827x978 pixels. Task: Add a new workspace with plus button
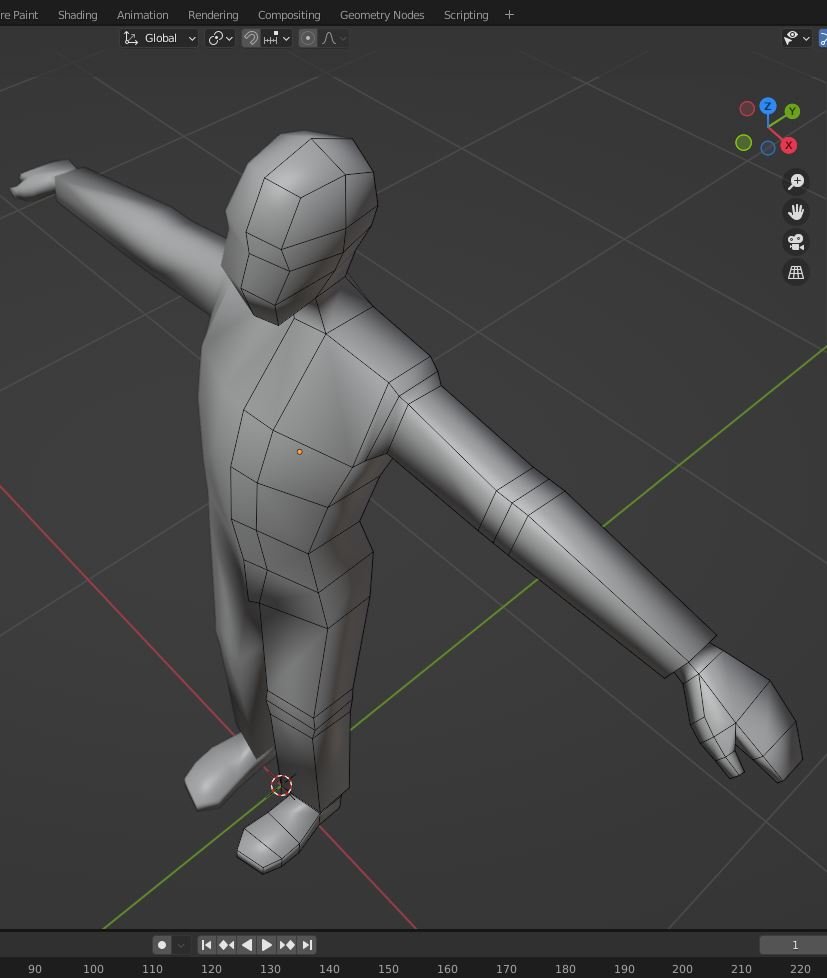(509, 14)
